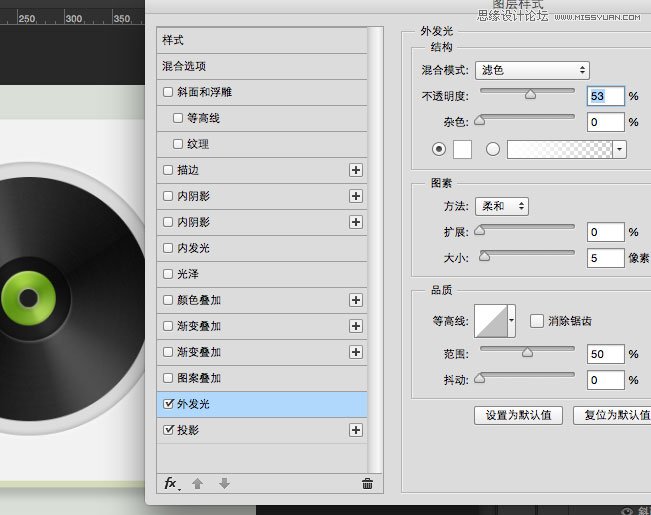Click the 大小 slider handle

click(484, 256)
